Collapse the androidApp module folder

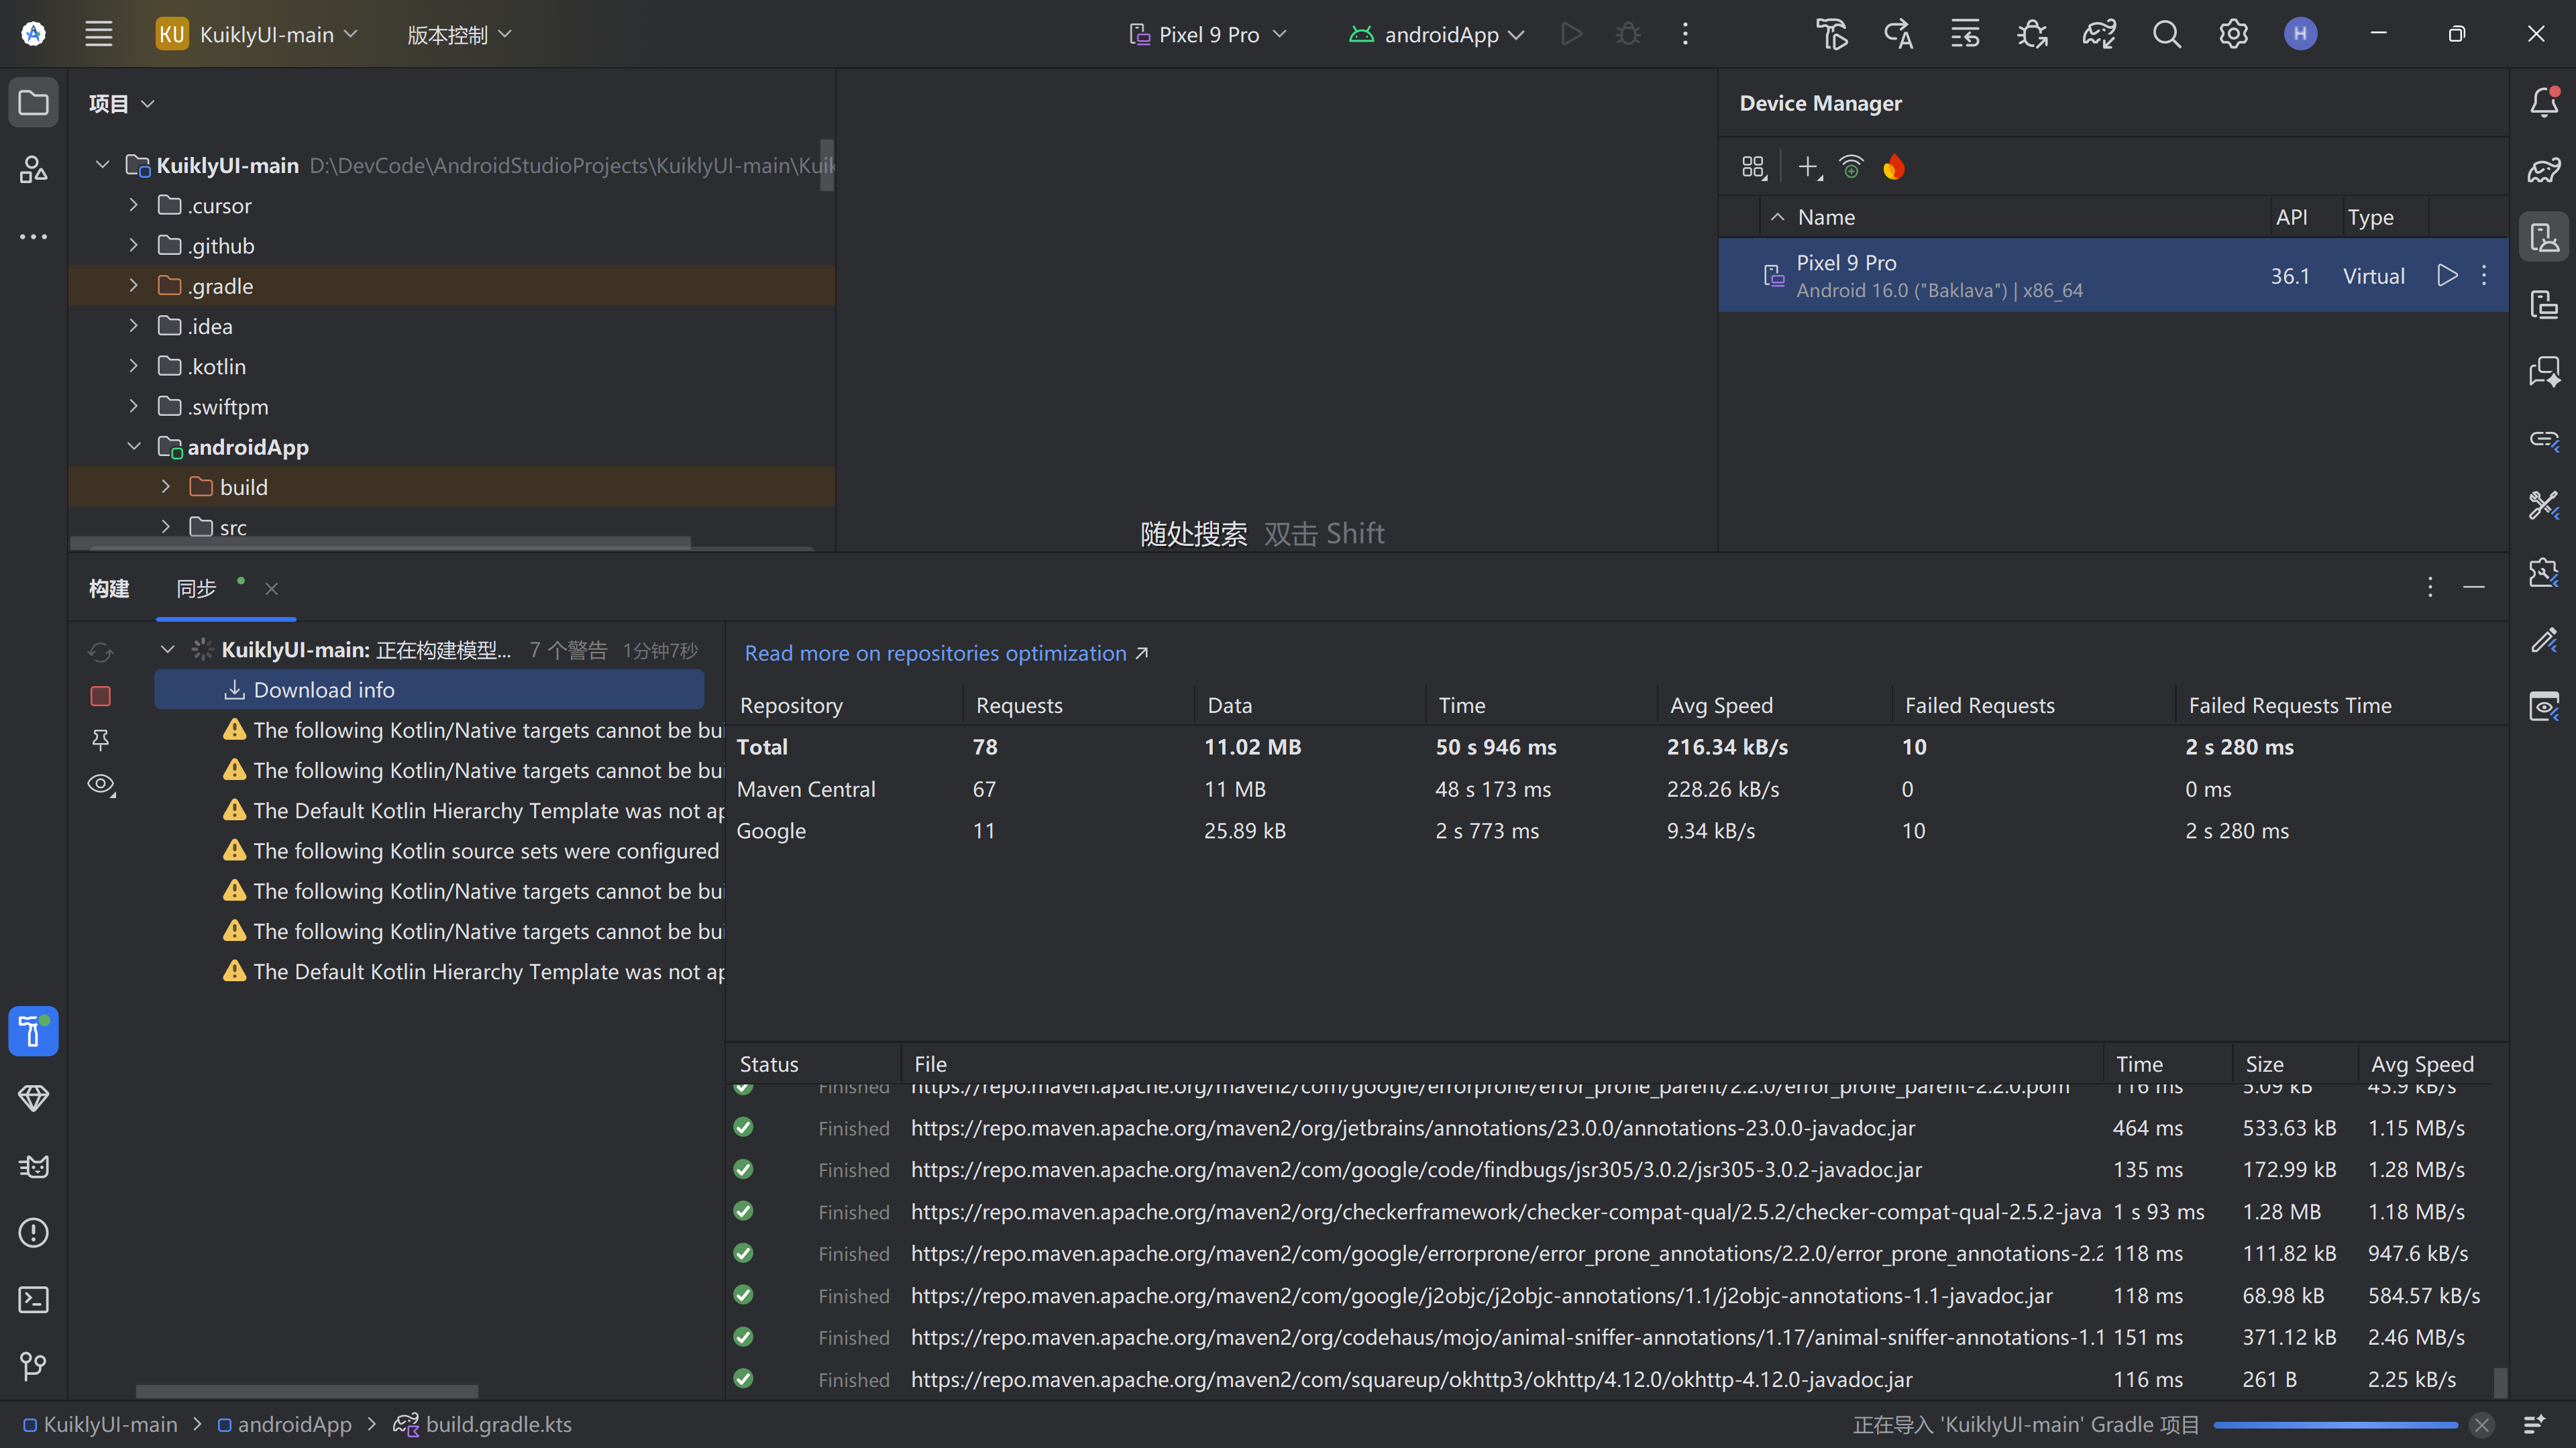click(x=133, y=447)
